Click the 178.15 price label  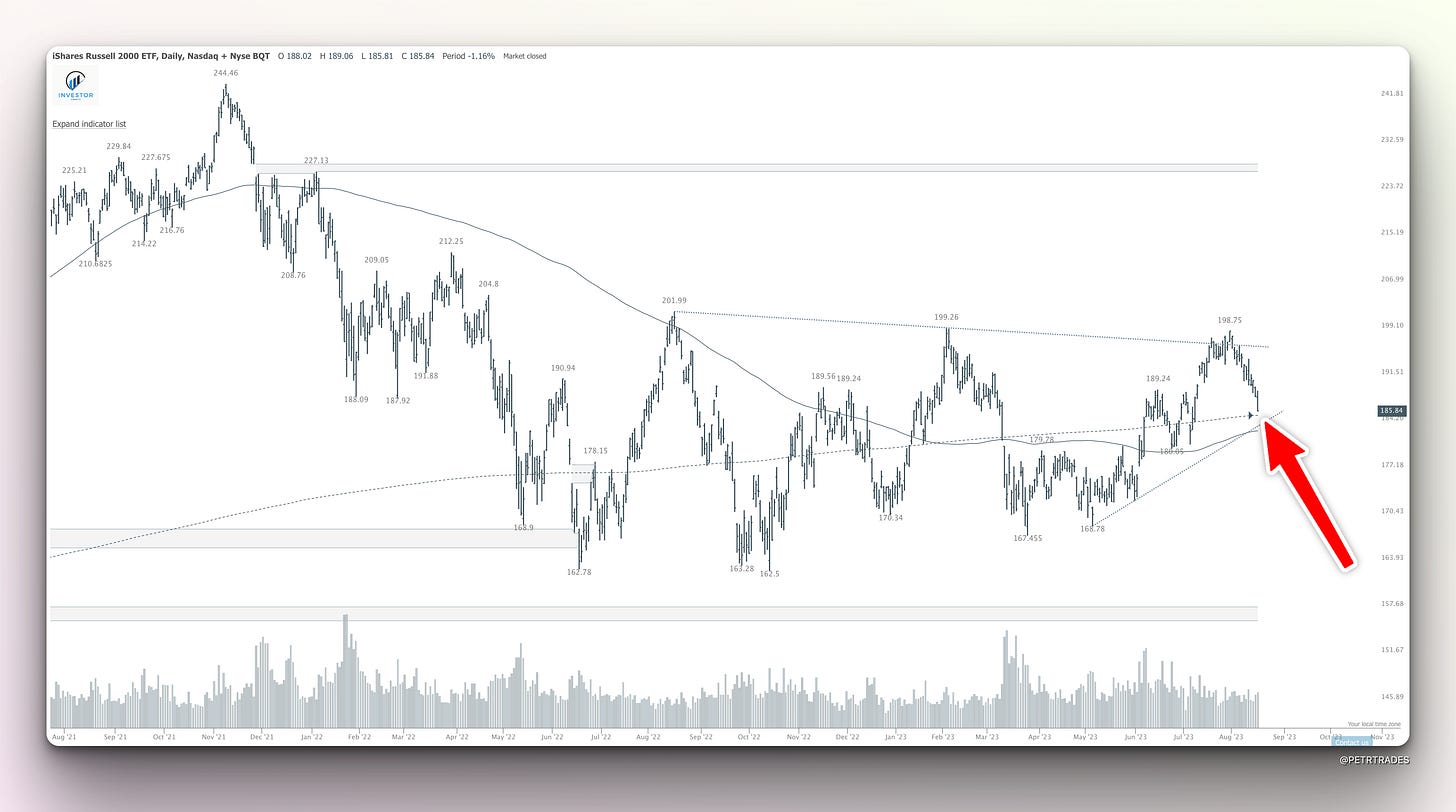(597, 451)
